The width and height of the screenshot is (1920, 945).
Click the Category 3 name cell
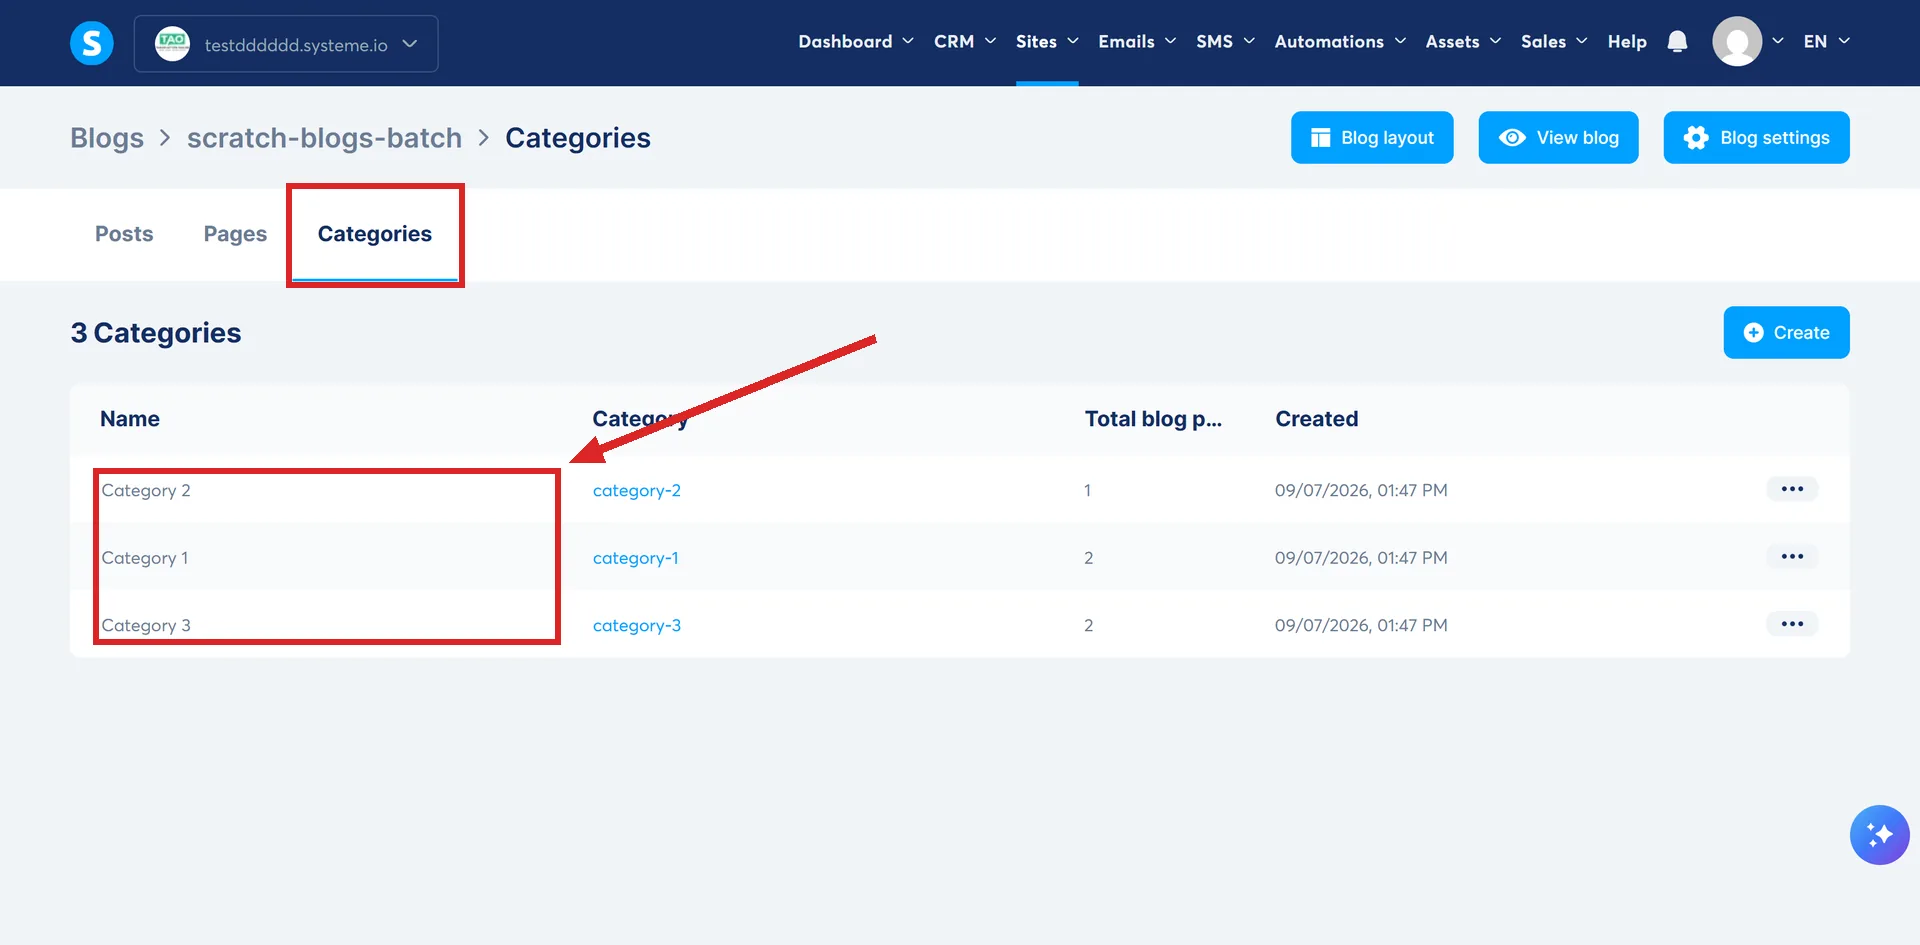(146, 625)
